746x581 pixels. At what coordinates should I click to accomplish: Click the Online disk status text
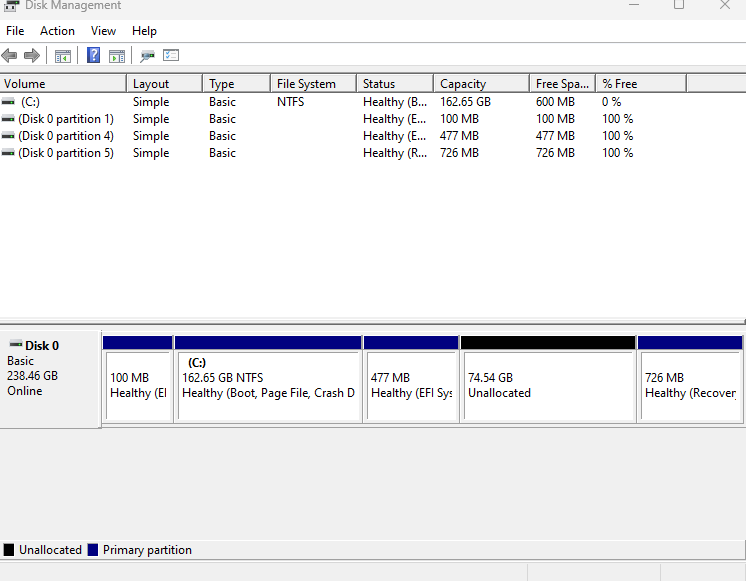(25, 391)
